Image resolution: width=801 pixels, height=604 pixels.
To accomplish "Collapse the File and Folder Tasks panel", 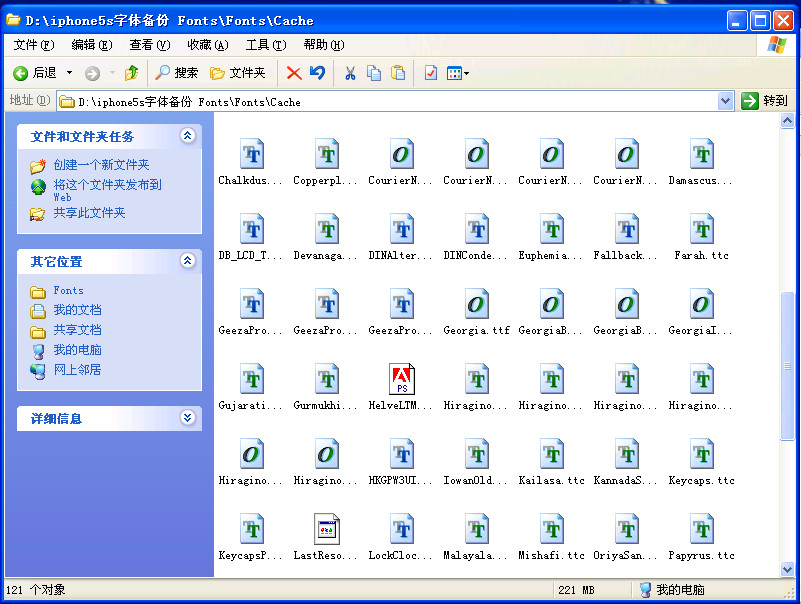I will click(187, 135).
